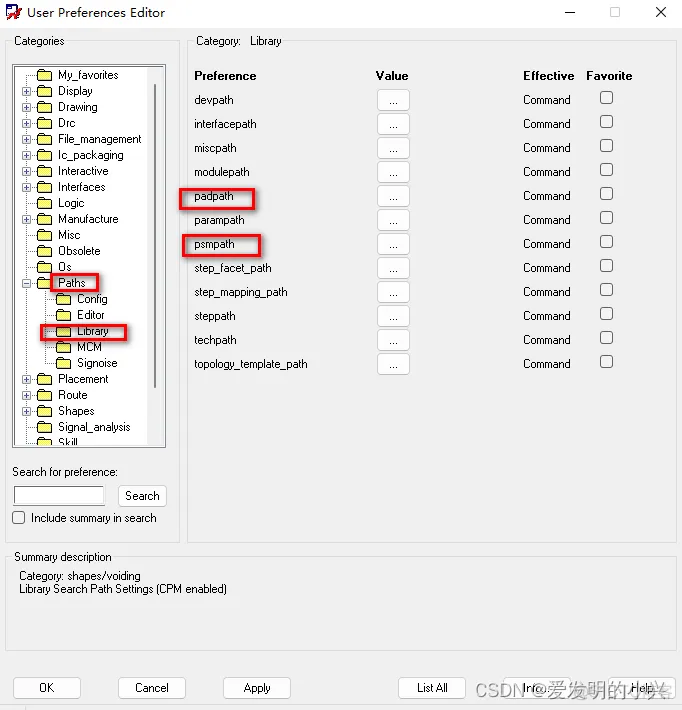This screenshot has height=710, width=682.
Task: Mark devpath as favorite
Action: click(606, 98)
